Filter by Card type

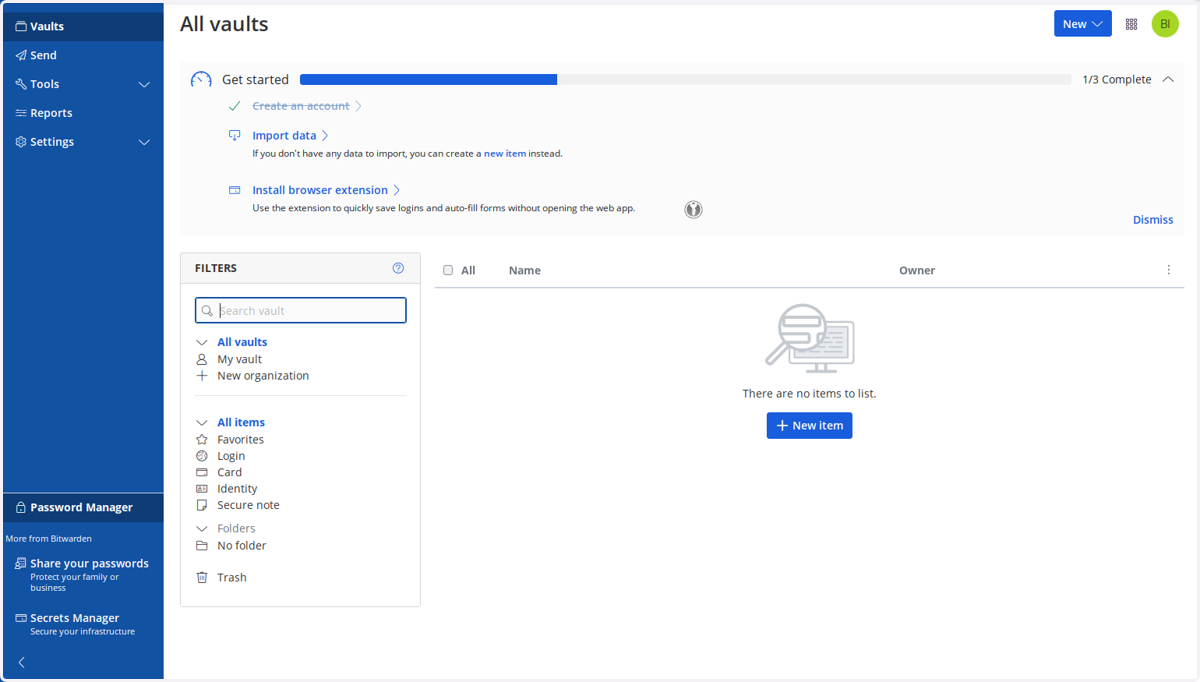click(230, 472)
